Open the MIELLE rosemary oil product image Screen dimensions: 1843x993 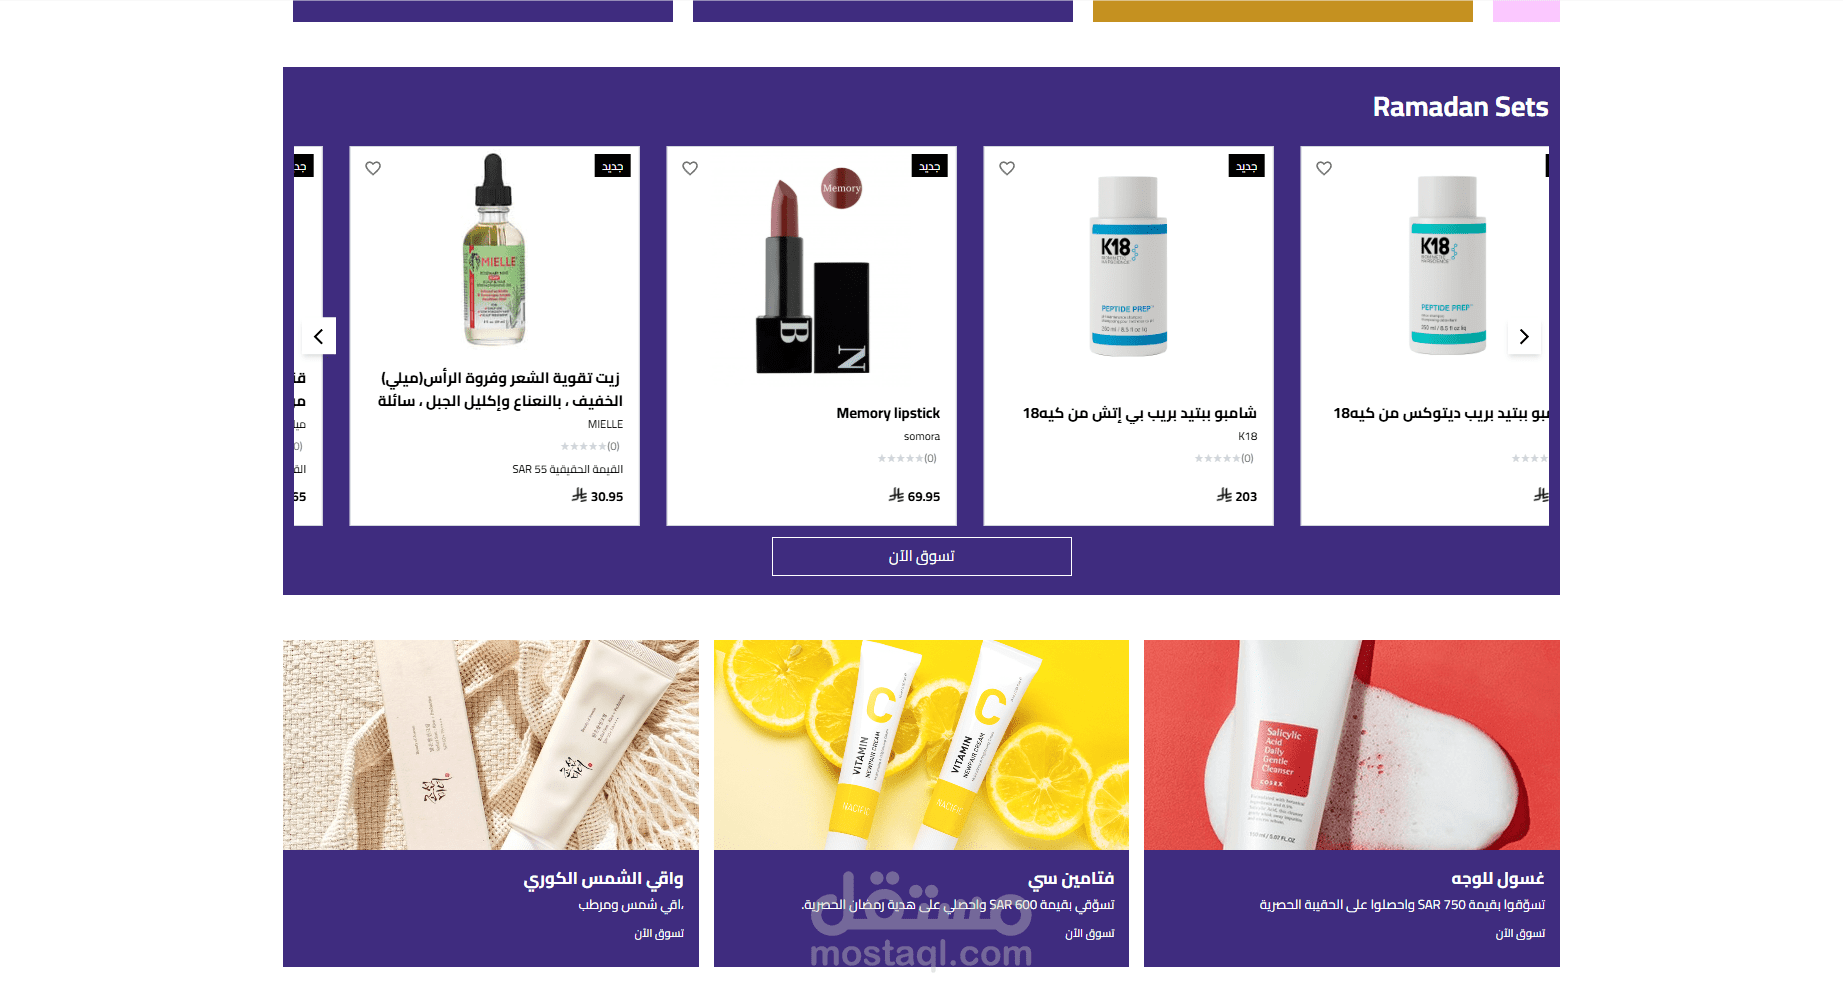coord(494,250)
